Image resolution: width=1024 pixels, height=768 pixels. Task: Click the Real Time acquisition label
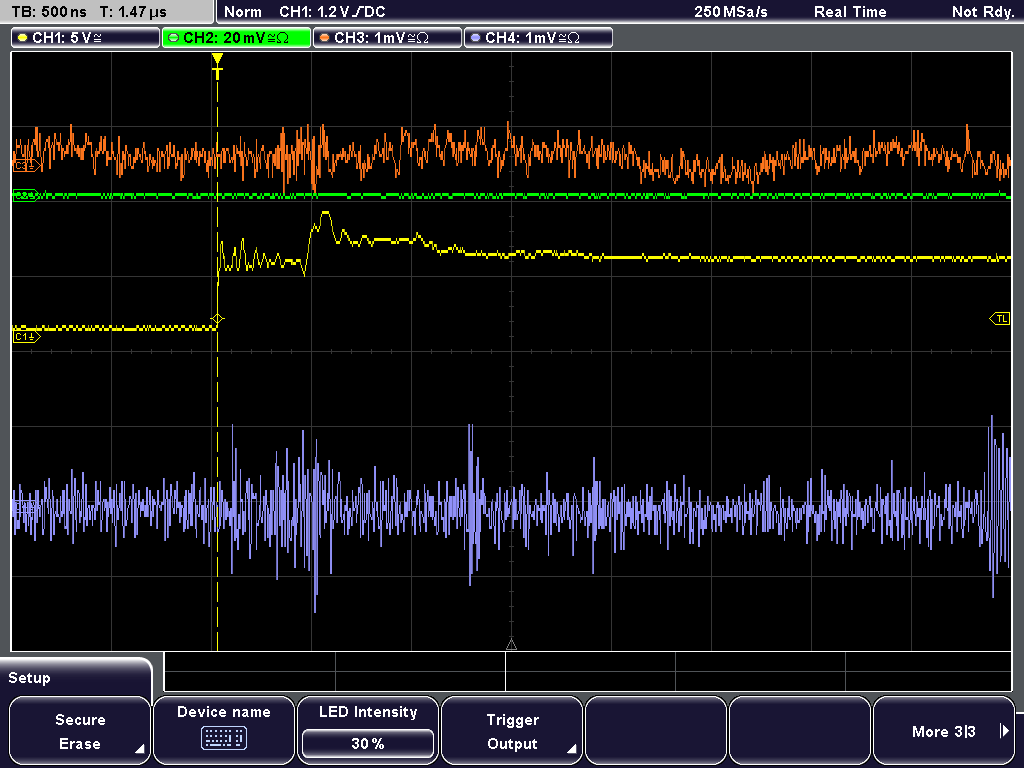point(850,12)
